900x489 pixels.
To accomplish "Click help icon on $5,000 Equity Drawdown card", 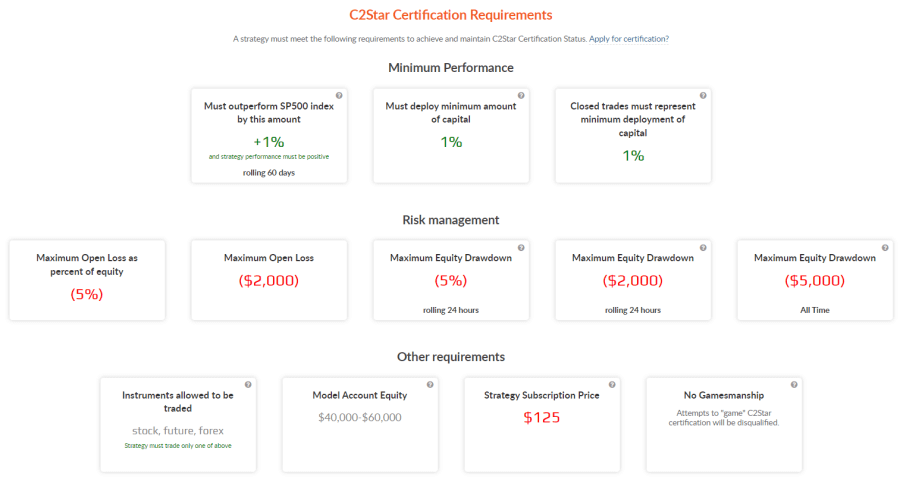I will (x=885, y=247).
